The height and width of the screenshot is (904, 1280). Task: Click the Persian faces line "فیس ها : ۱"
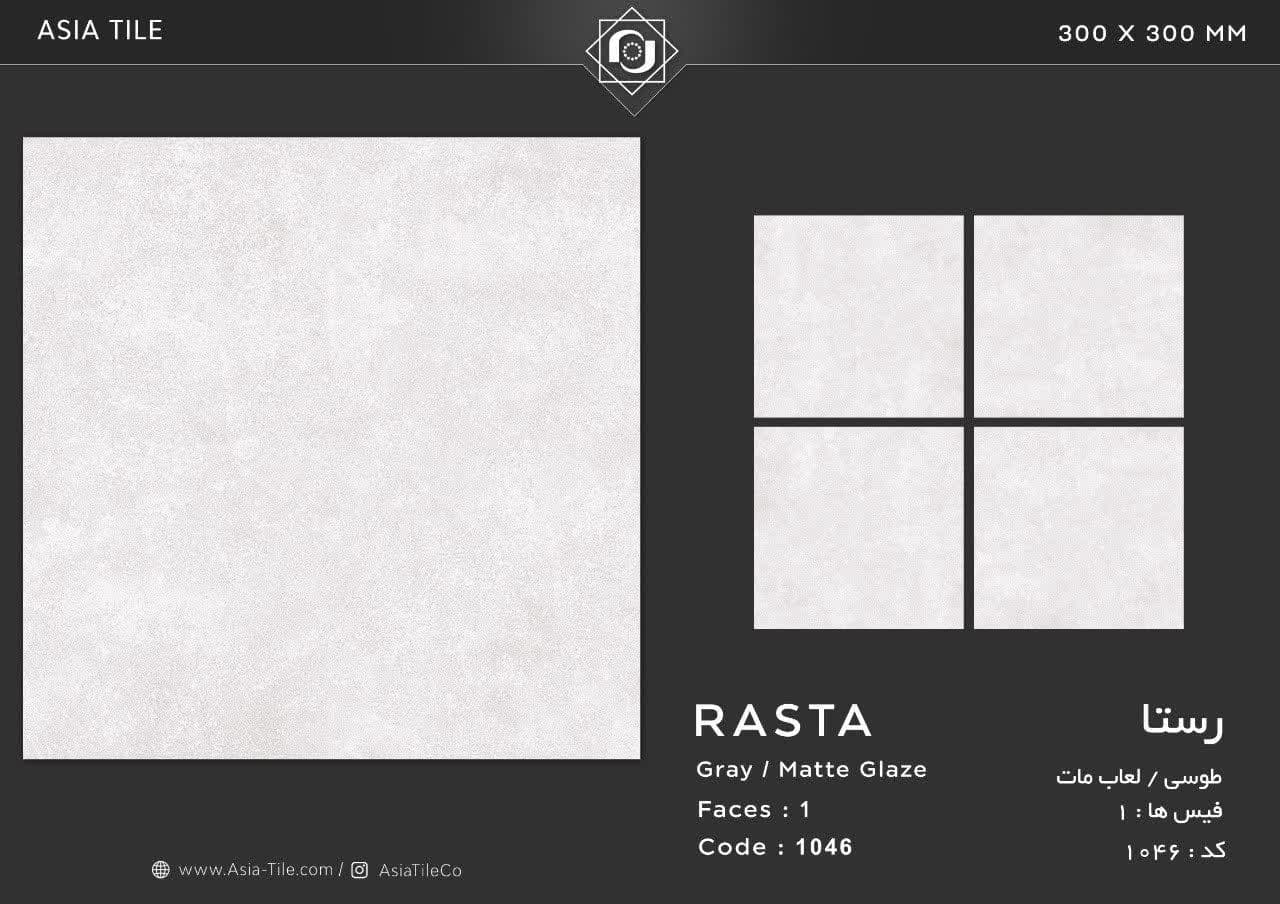point(1170,811)
